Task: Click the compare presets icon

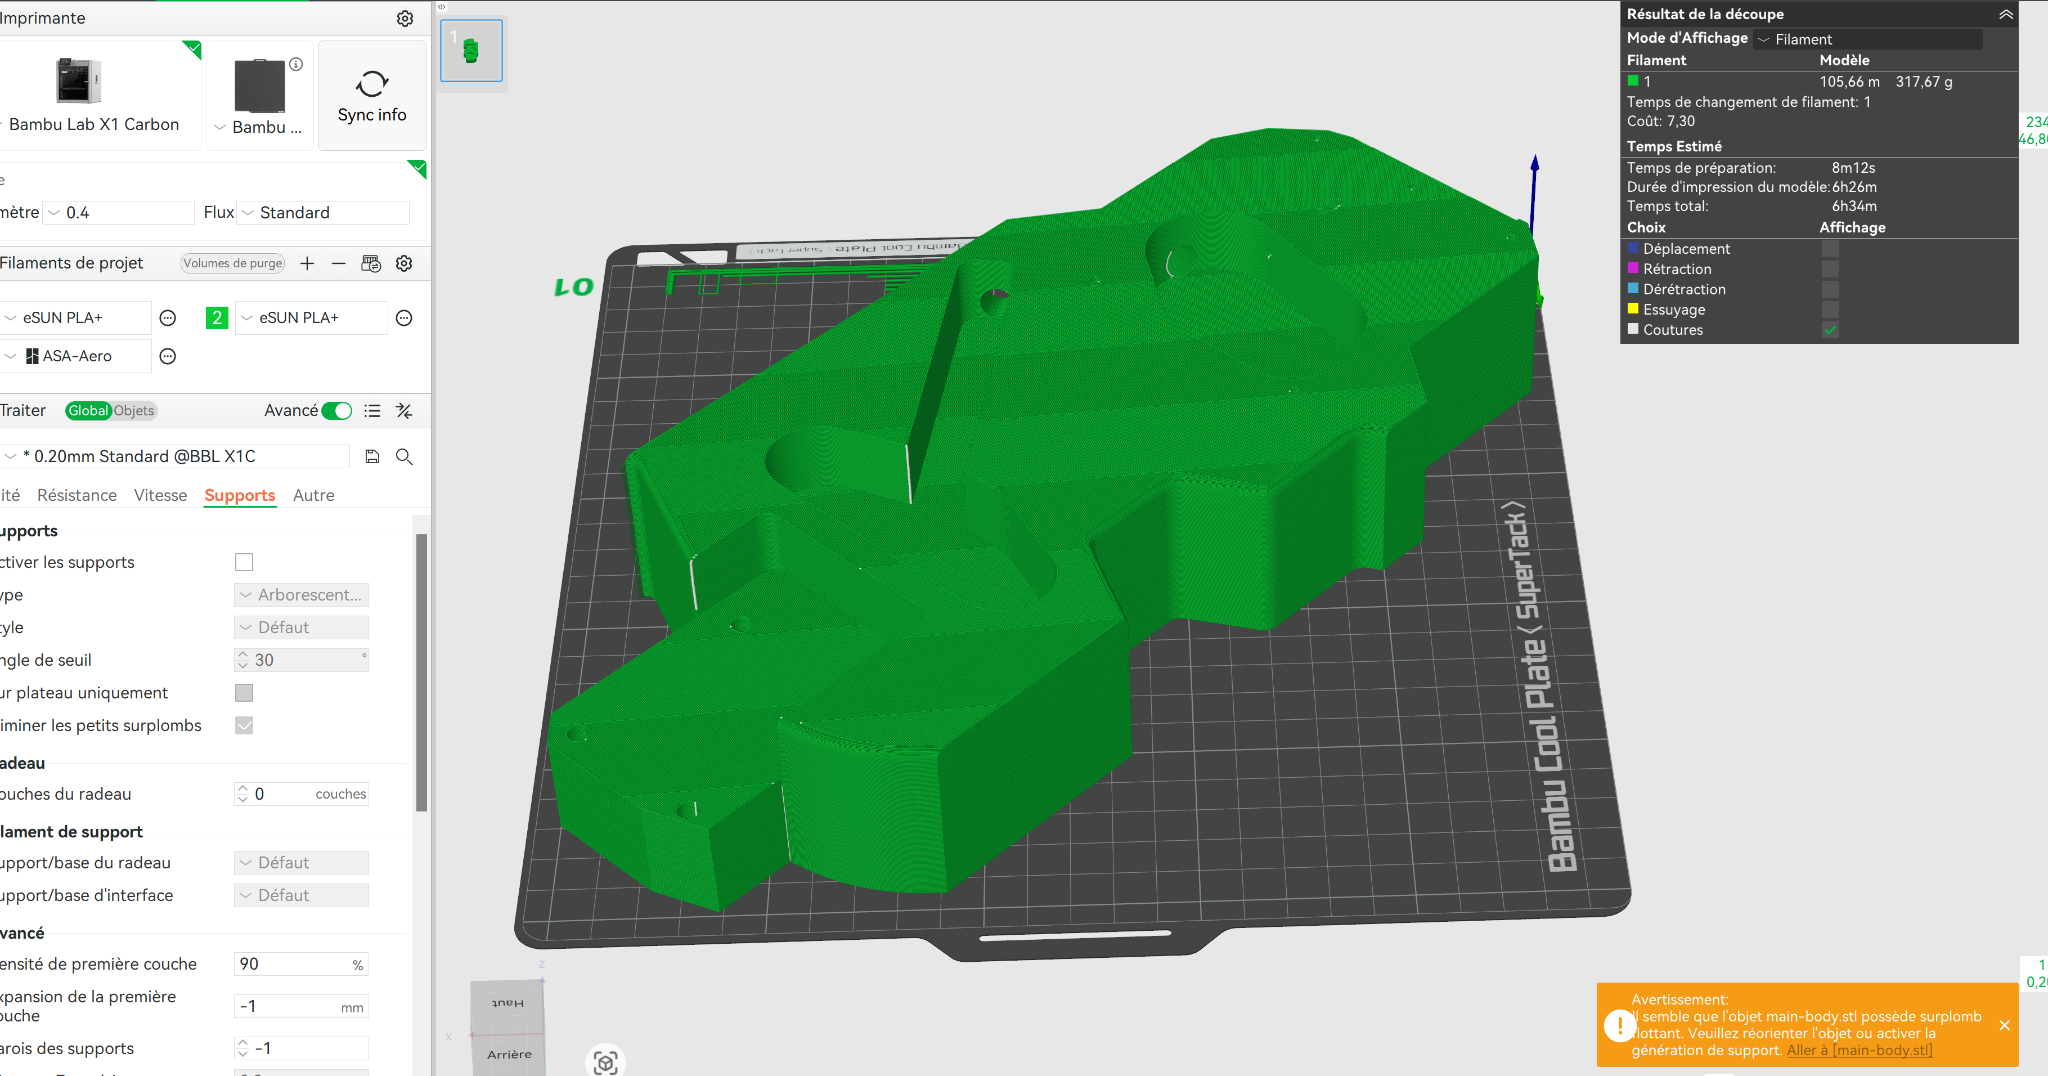Action: [404, 411]
